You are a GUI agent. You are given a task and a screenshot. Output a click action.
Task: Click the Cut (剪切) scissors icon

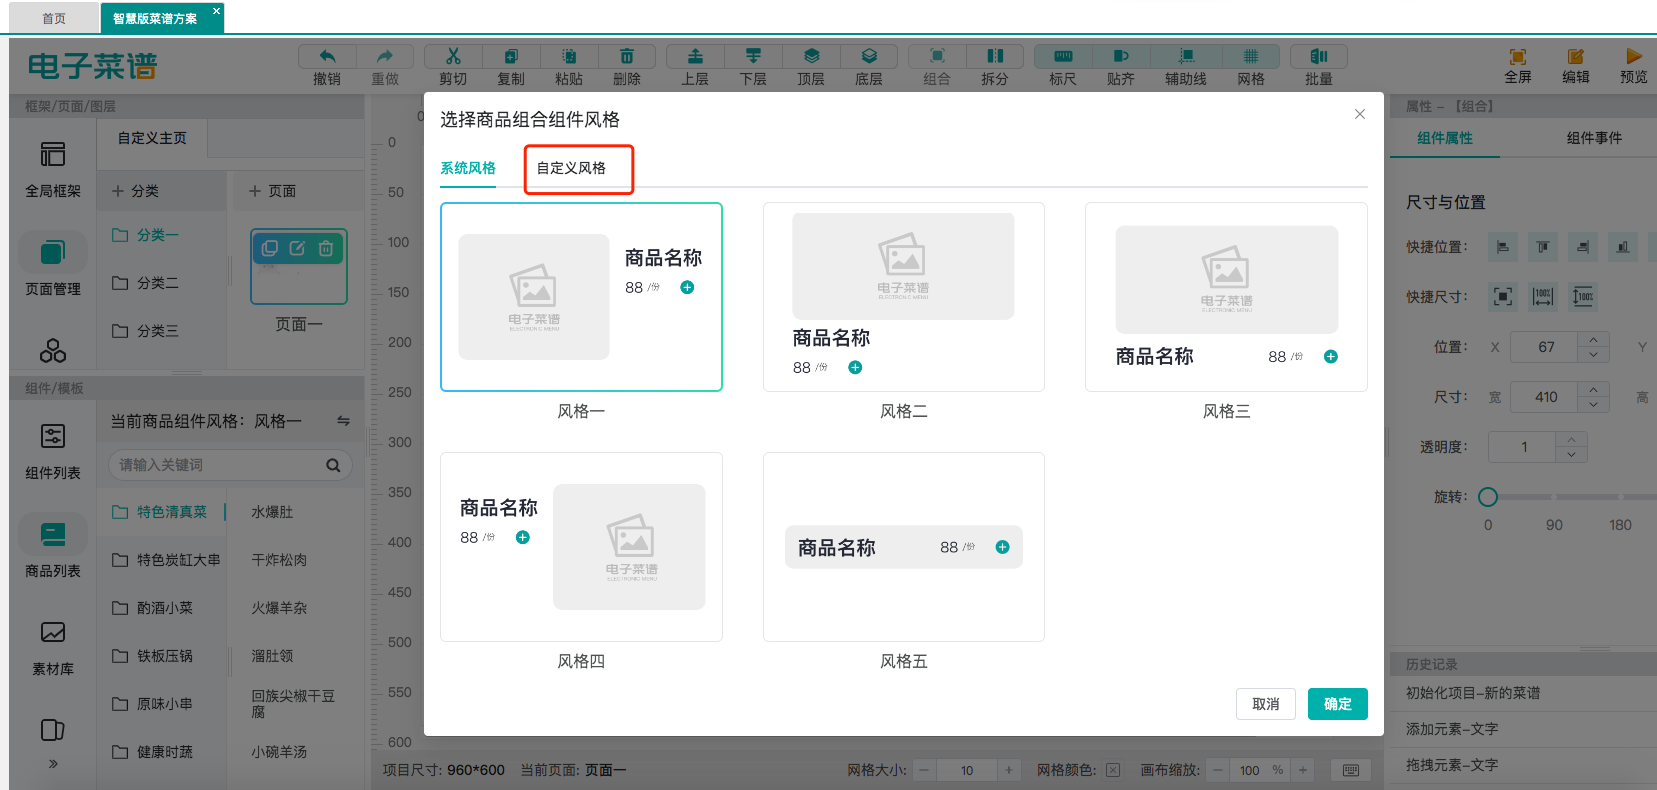[453, 57]
